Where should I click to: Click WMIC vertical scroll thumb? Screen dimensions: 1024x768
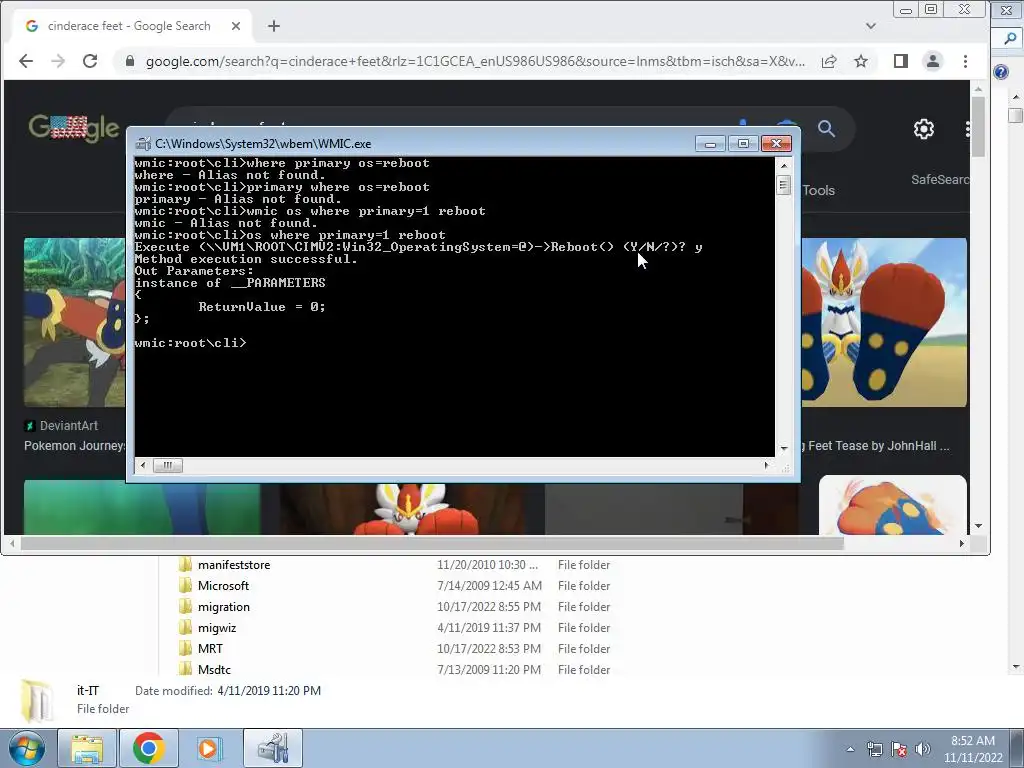(784, 185)
